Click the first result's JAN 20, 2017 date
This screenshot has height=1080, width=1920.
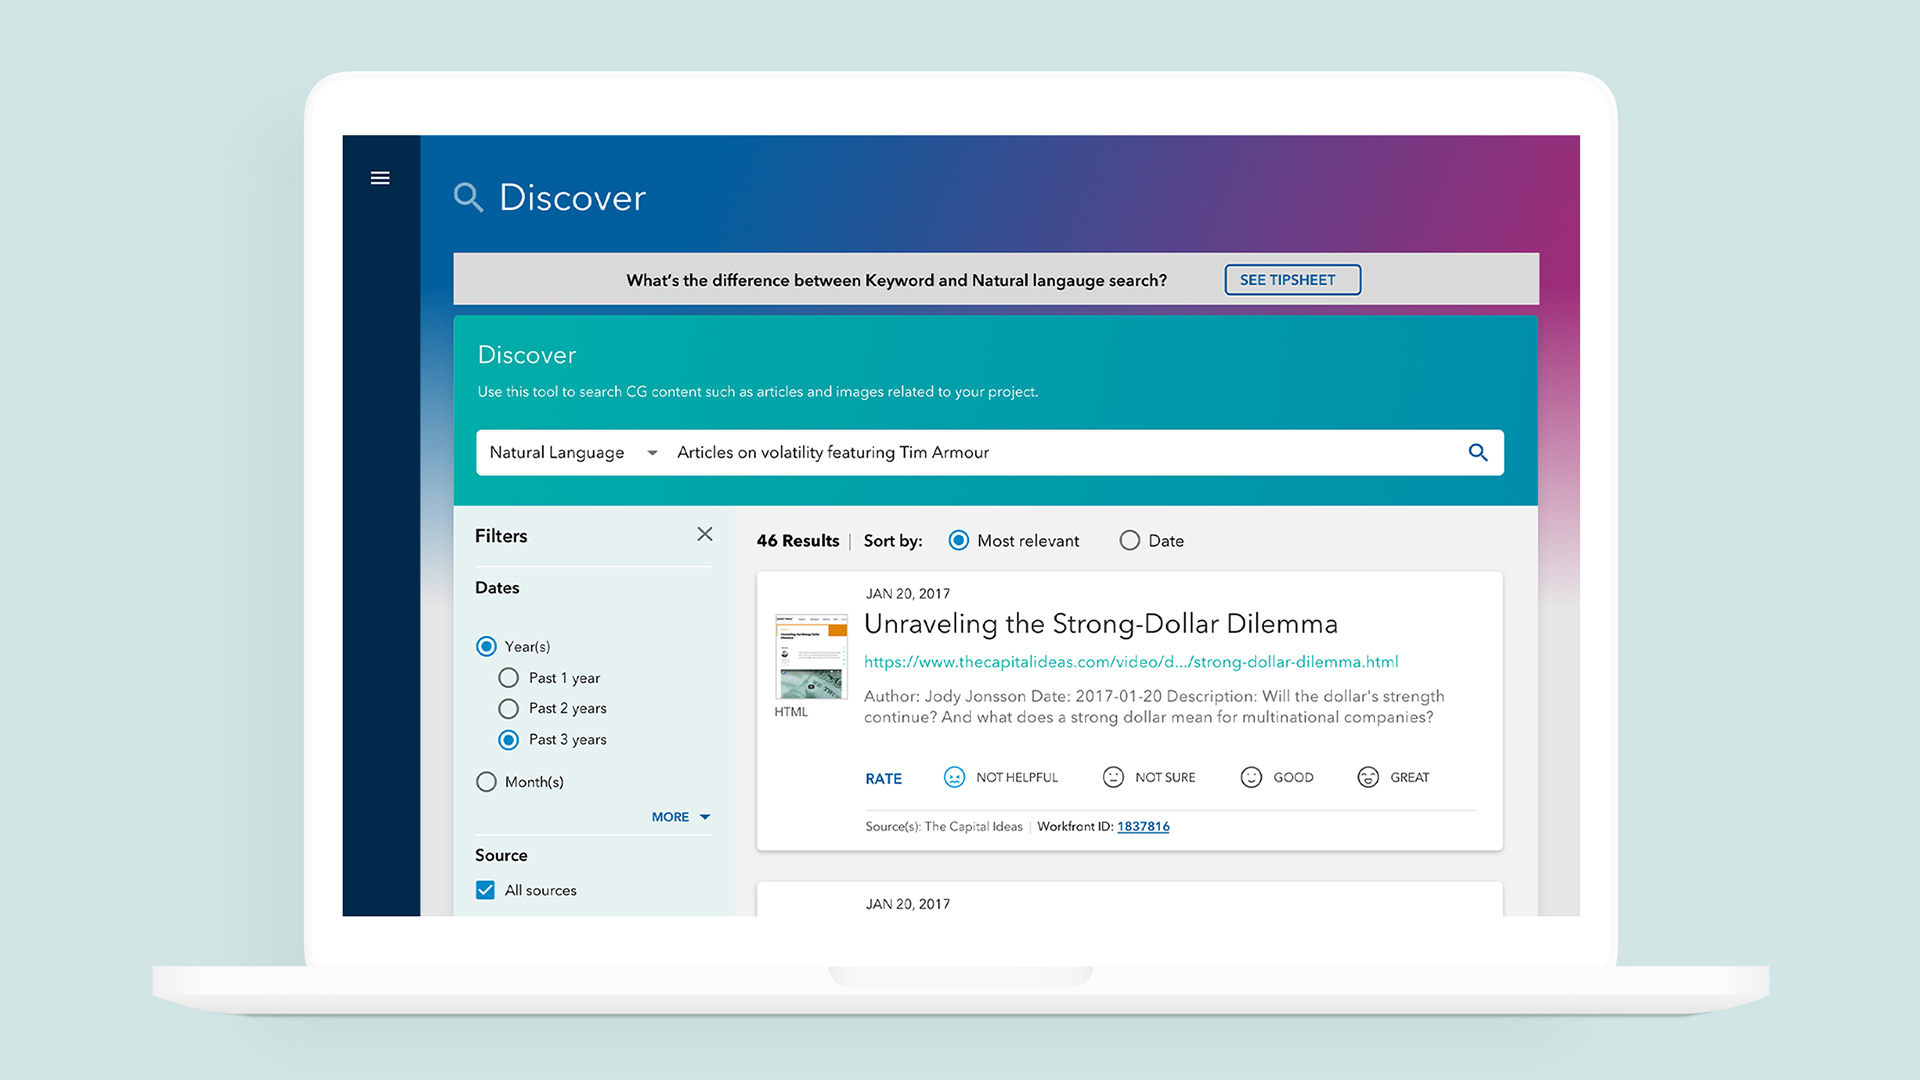[x=908, y=594]
